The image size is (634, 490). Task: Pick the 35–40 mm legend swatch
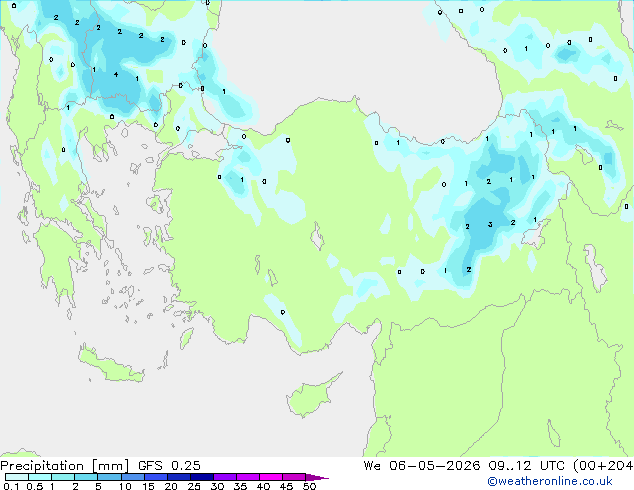tap(248, 477)
